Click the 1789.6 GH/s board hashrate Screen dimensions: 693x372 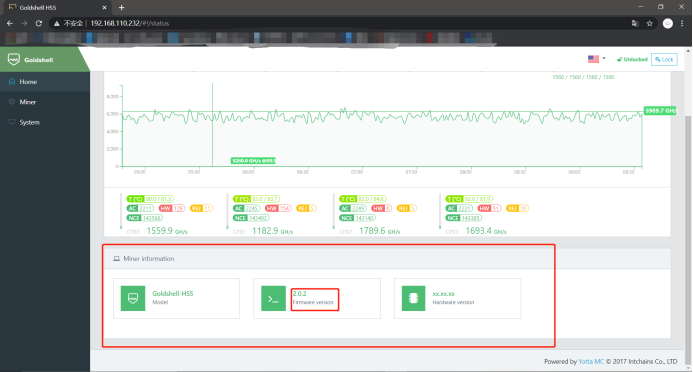coord(379,231)
